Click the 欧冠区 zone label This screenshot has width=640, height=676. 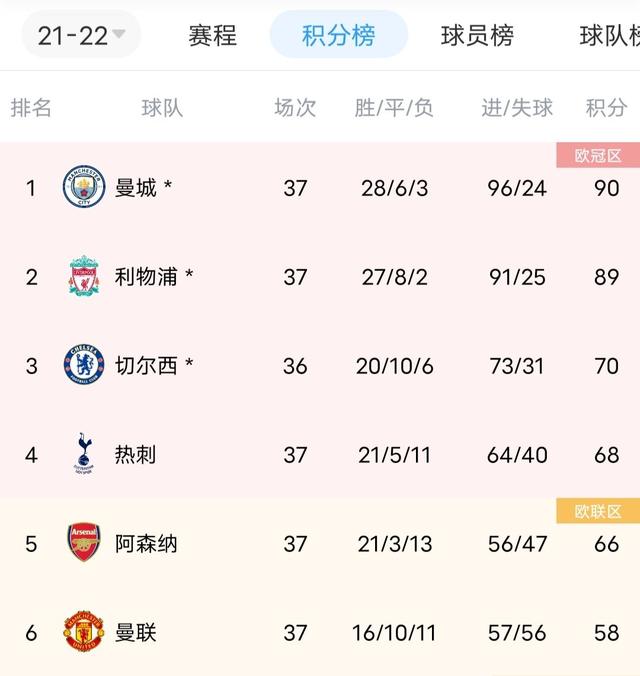coord(598,155)
